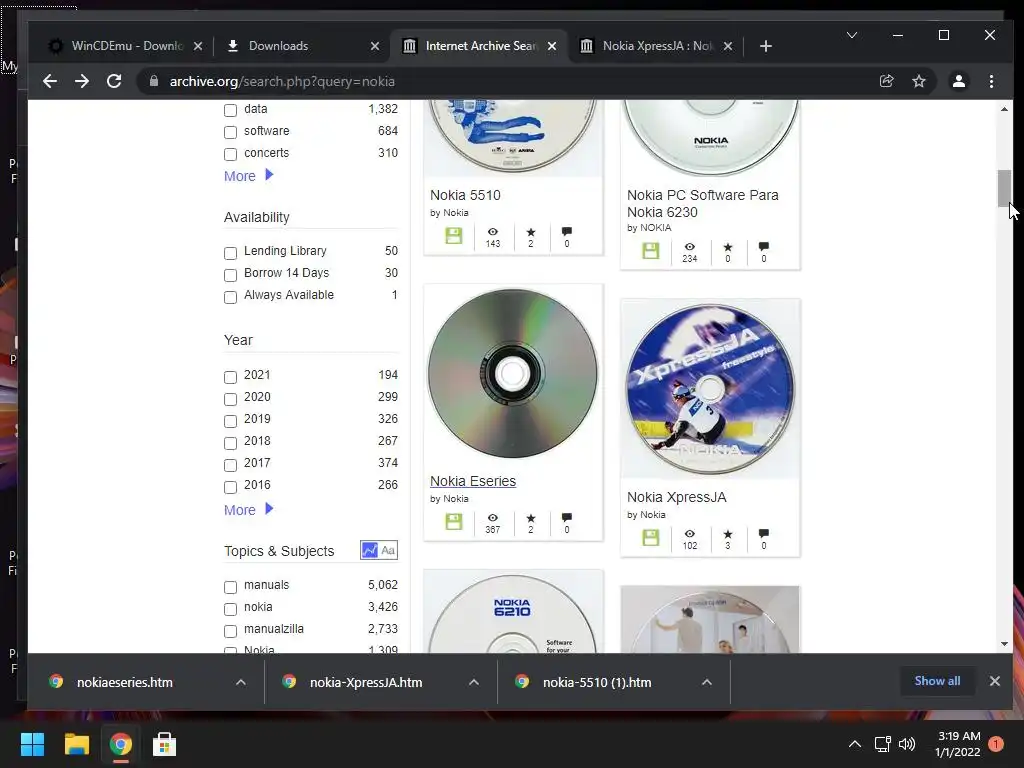Open the Nokia 5510 item title
This screenshot has height=768, width=1024.
(465, 195)
